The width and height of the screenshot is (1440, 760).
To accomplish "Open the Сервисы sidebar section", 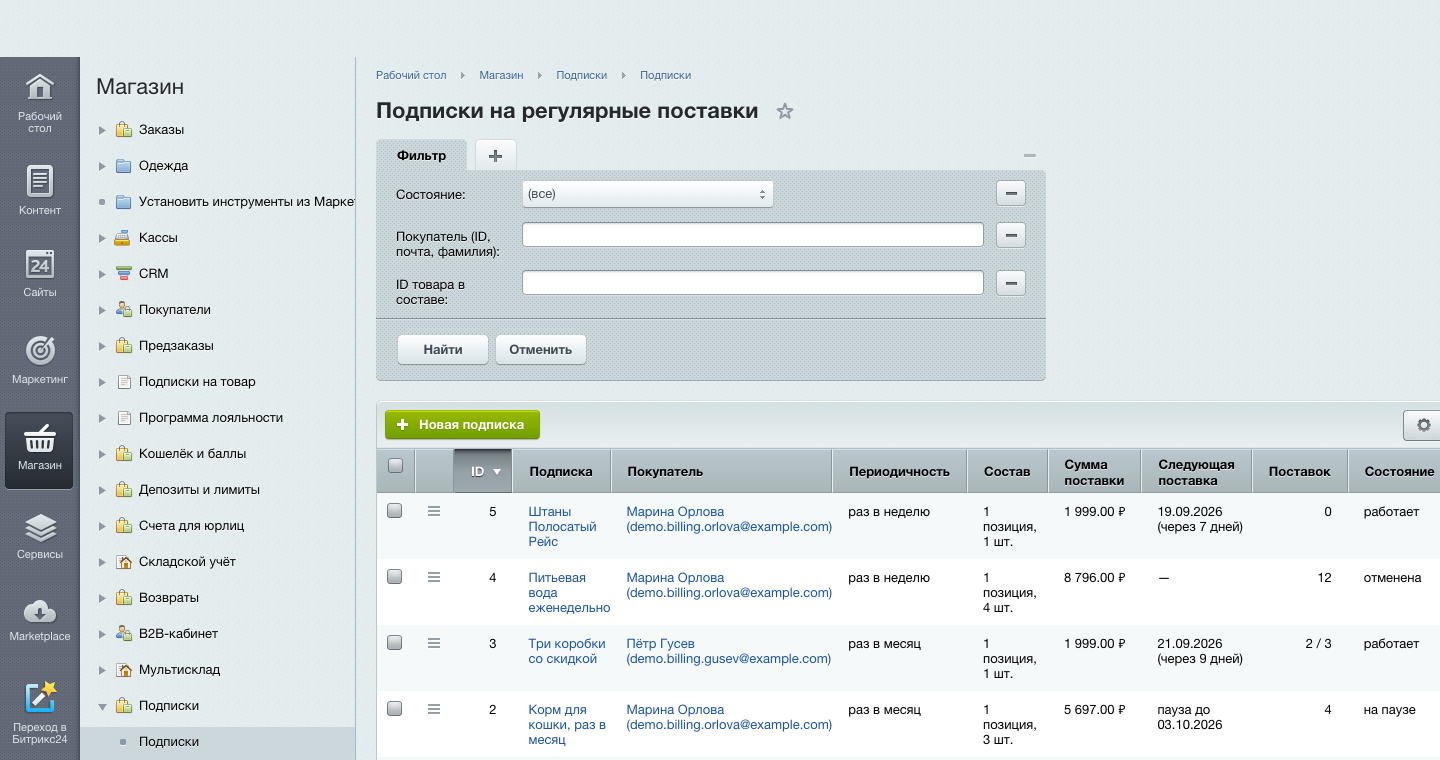I will [39, 536].
